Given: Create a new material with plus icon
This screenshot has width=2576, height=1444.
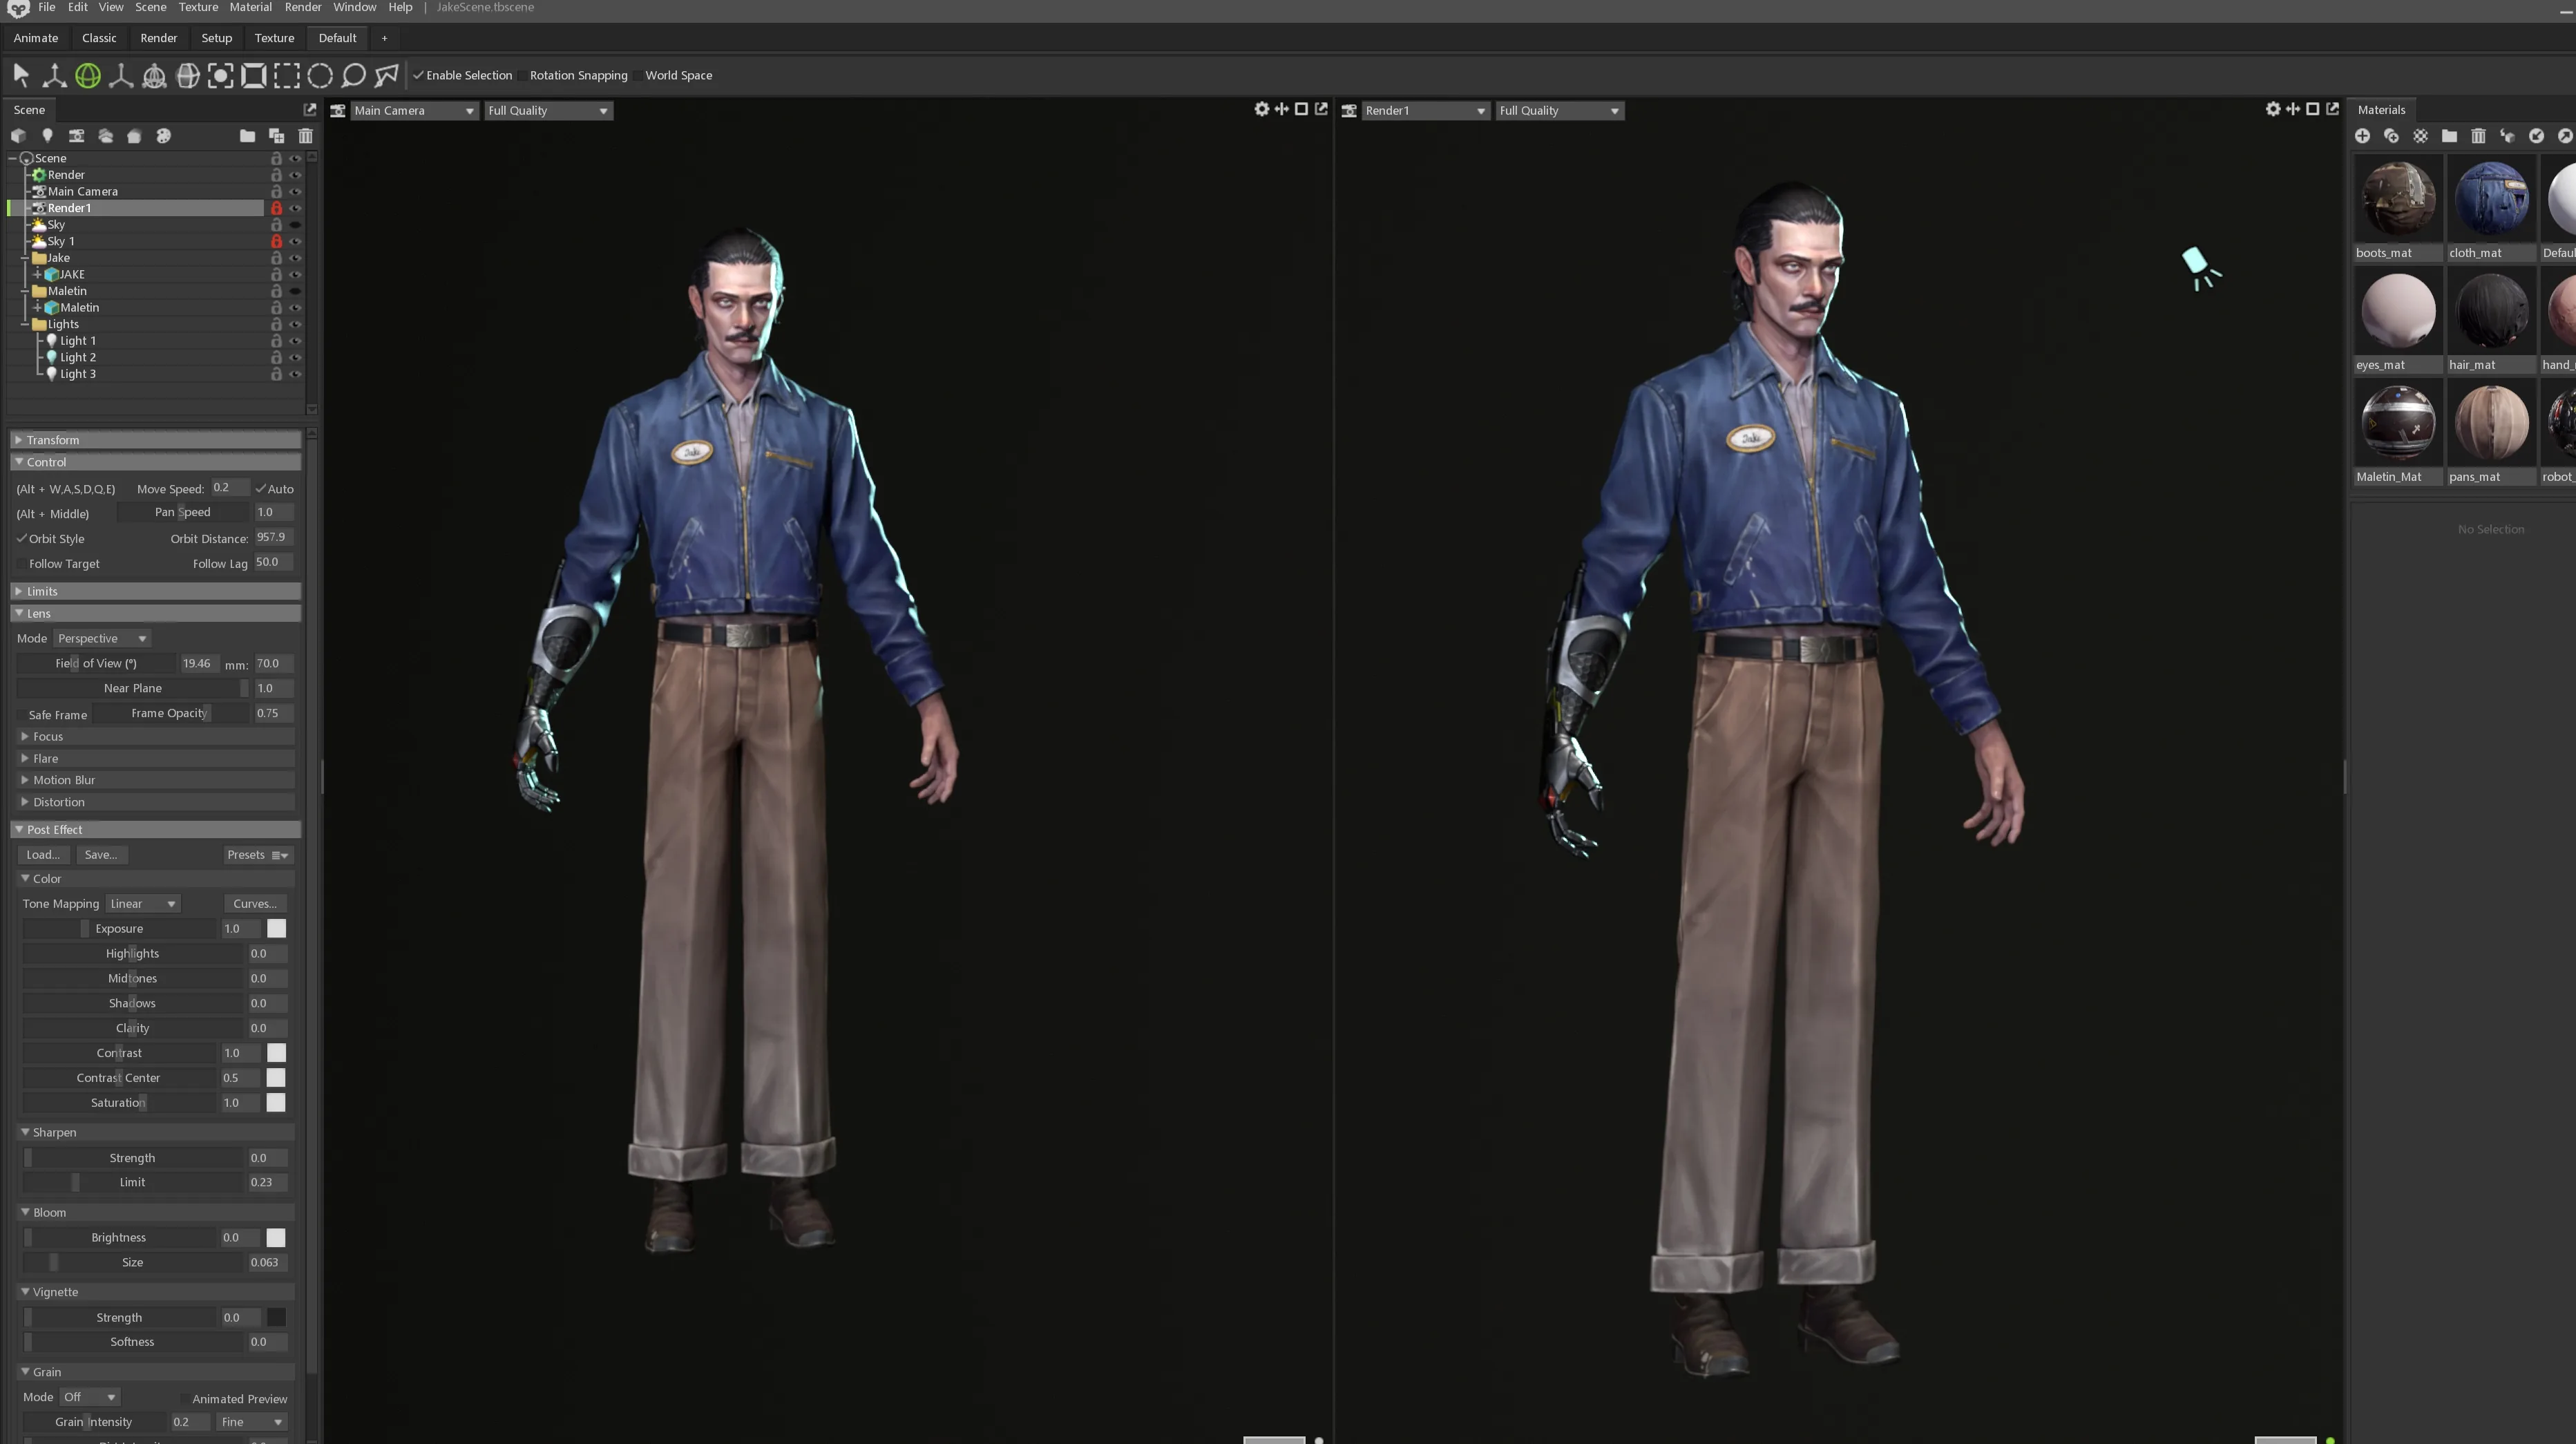Looking at the screenshot, I should (x=2362, y=136).
